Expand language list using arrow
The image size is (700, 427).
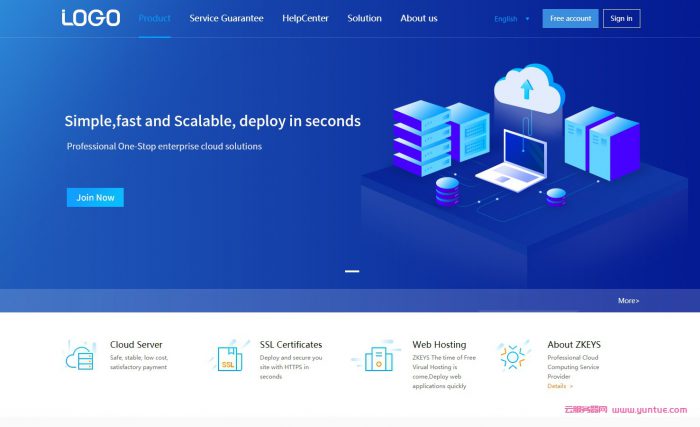coord(528,19)
